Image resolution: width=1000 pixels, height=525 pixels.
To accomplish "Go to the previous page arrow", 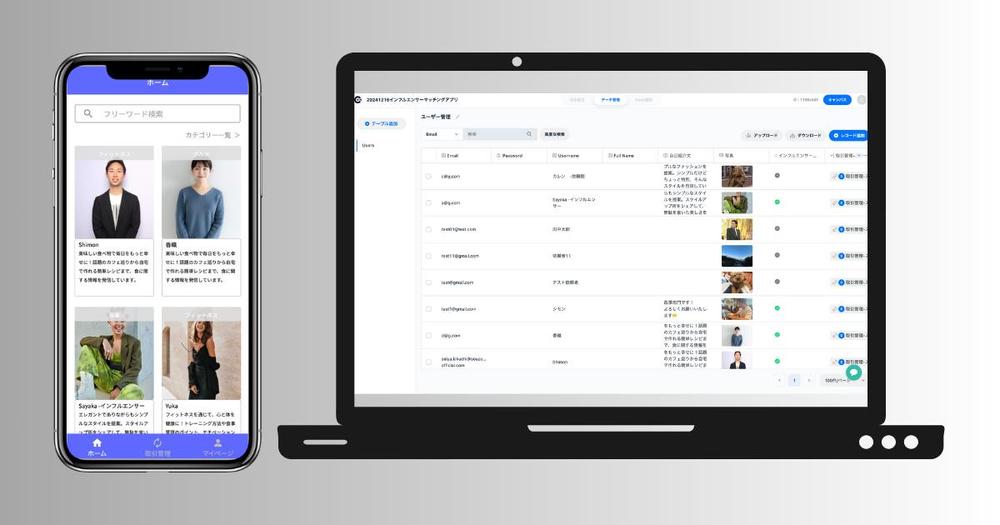I will [779, 380].
